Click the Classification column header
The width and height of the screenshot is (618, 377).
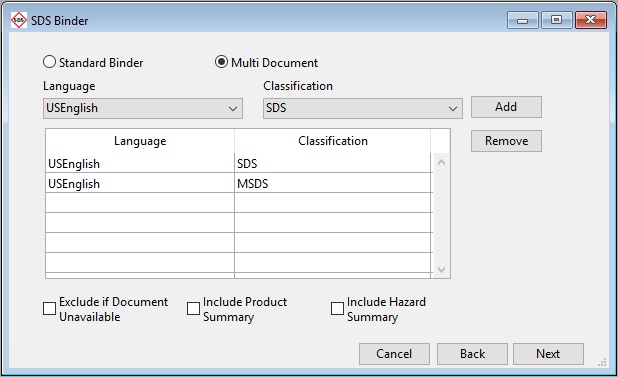point(333,141)
